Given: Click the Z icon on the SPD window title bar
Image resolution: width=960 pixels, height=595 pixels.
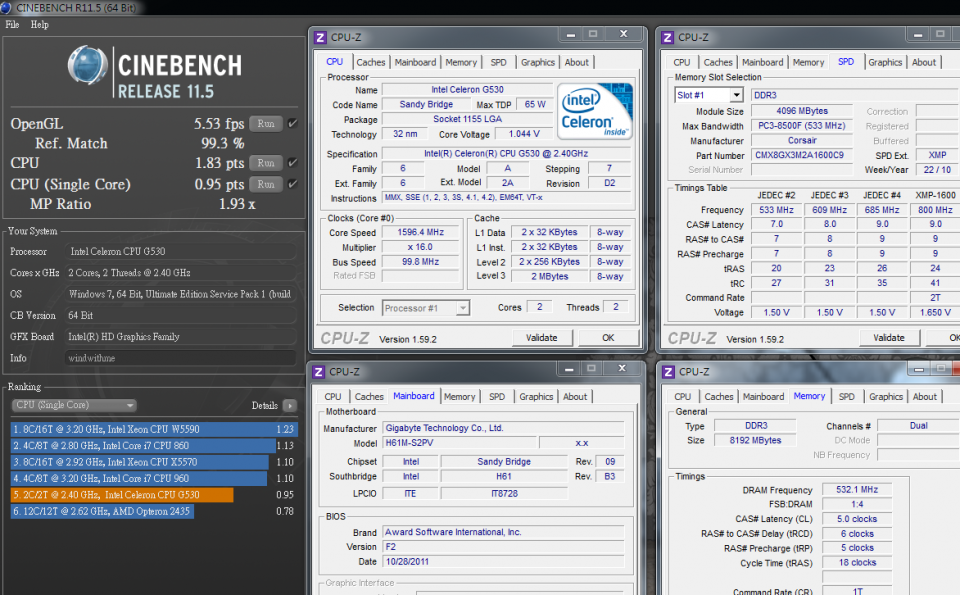Looking at the screenshot, I should (x=666, y=36).
